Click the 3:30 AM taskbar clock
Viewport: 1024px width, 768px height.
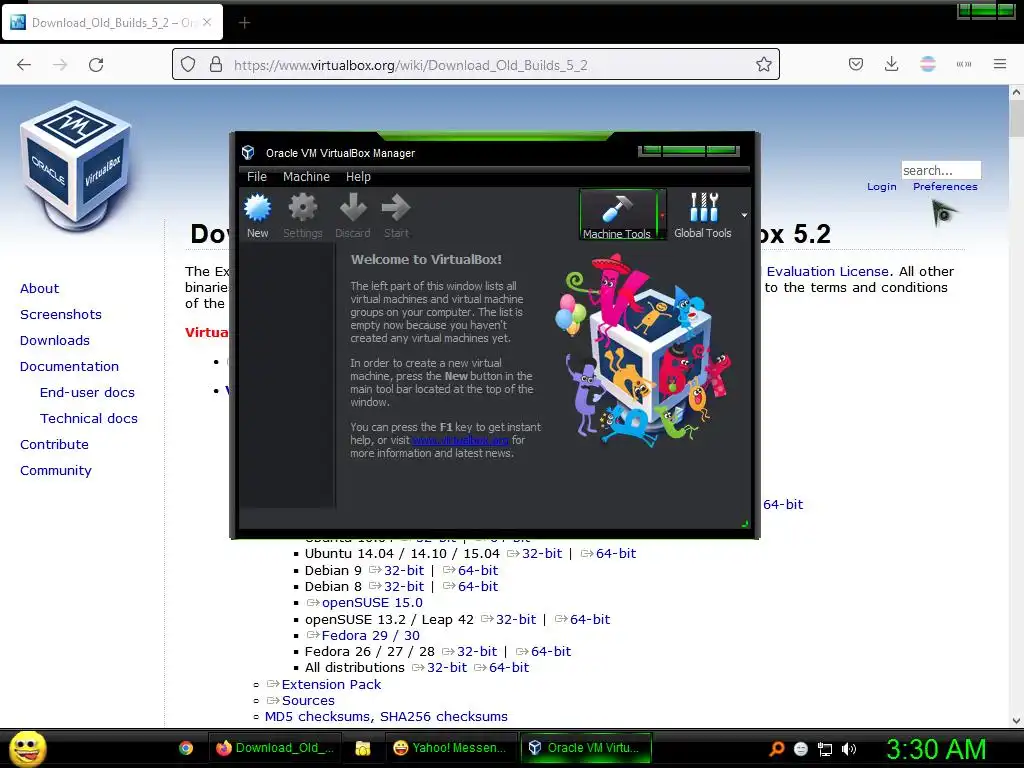coord(936,749)
